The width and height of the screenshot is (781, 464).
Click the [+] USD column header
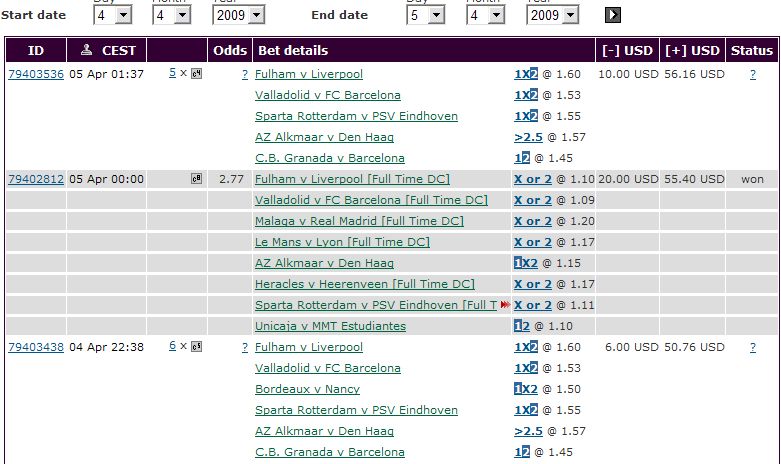click(692, 50)
